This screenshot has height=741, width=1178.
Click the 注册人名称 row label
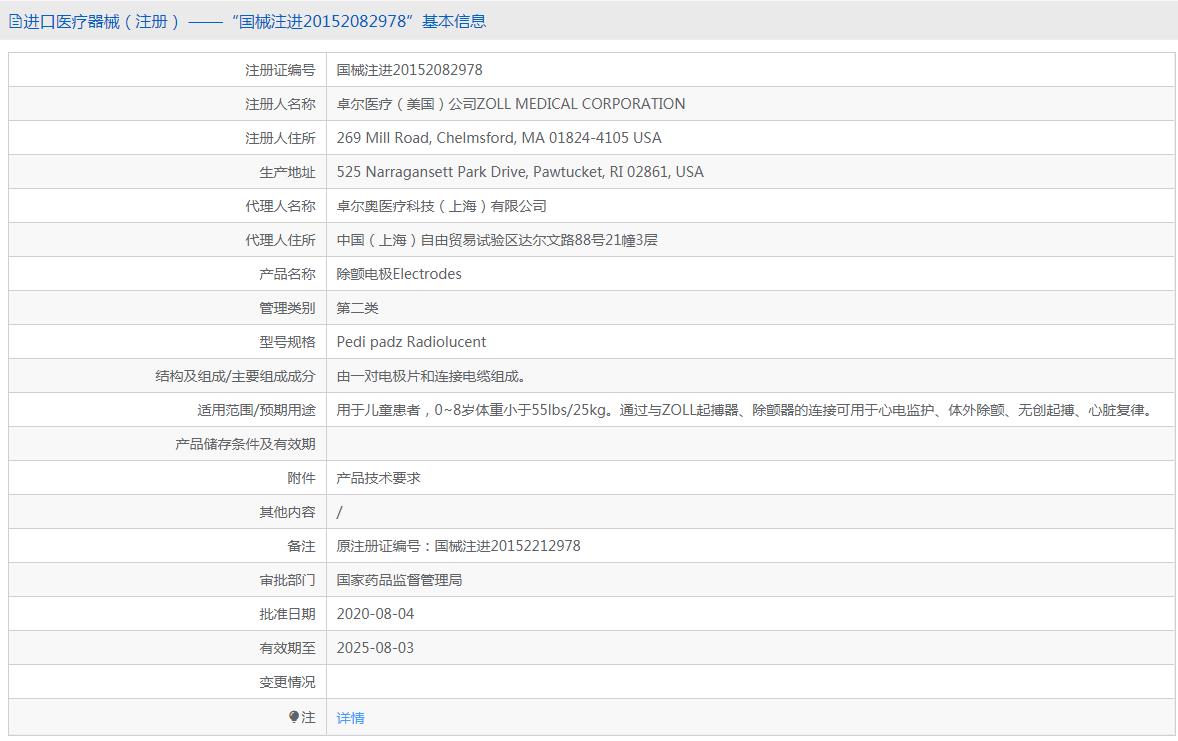(x=280, y=104)
